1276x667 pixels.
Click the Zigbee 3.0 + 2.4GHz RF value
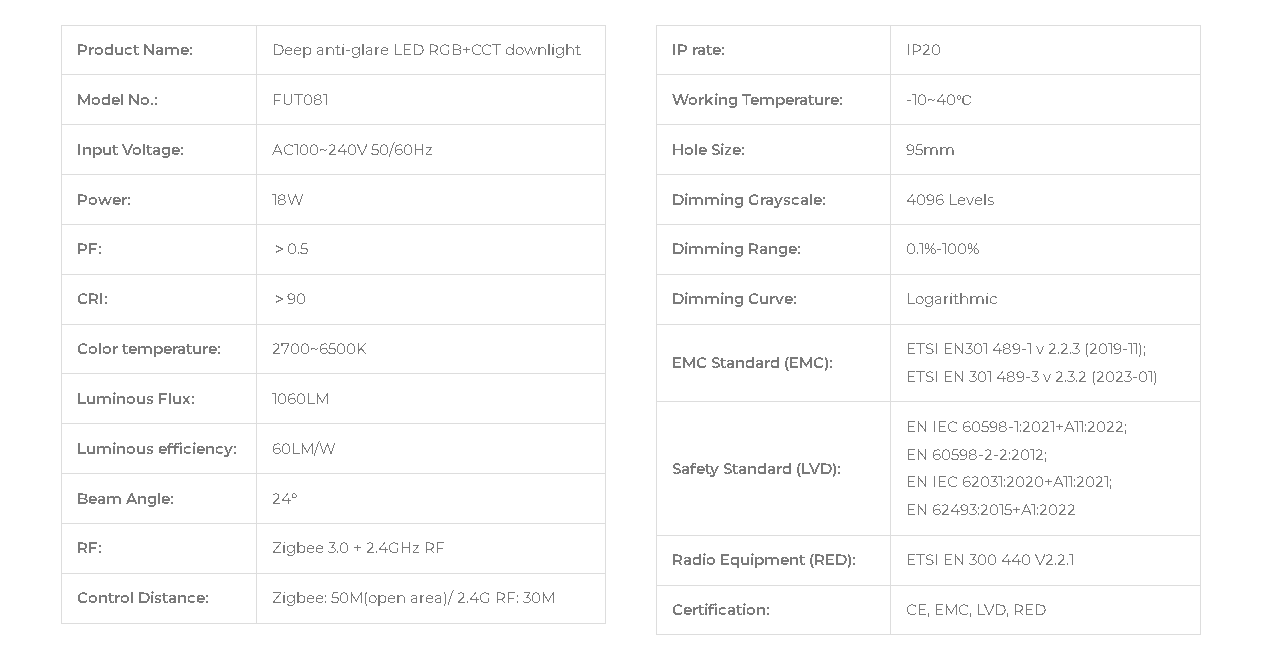coord(358,548)
